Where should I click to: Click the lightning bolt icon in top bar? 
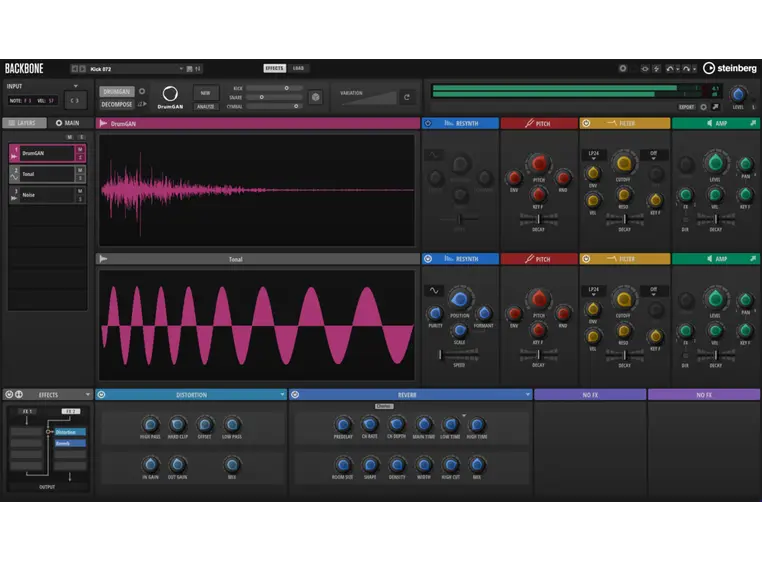point(656,69)
